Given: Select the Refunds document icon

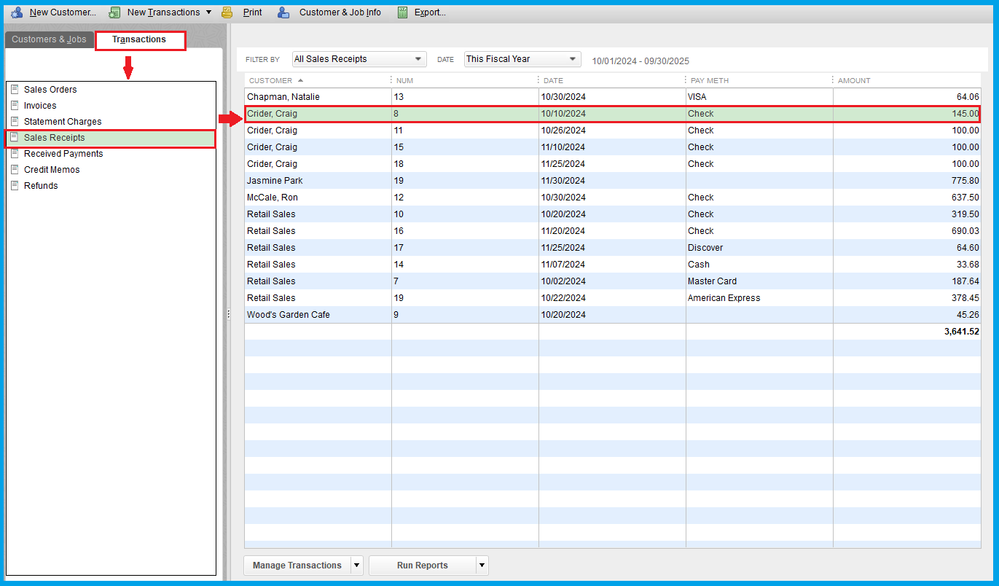Looking at the screenshot, I should click(x=14, y=186).
